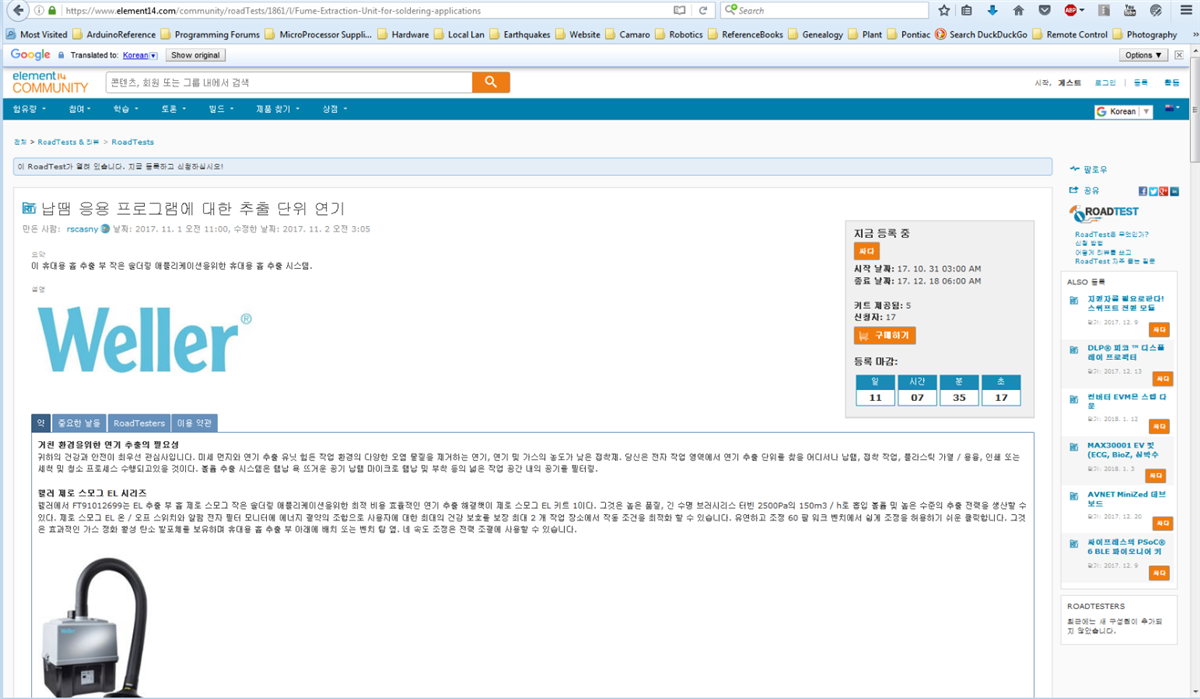Expand the 학습 nav menu
Screen dimensions: 1200x699
(x=124, y=108)
